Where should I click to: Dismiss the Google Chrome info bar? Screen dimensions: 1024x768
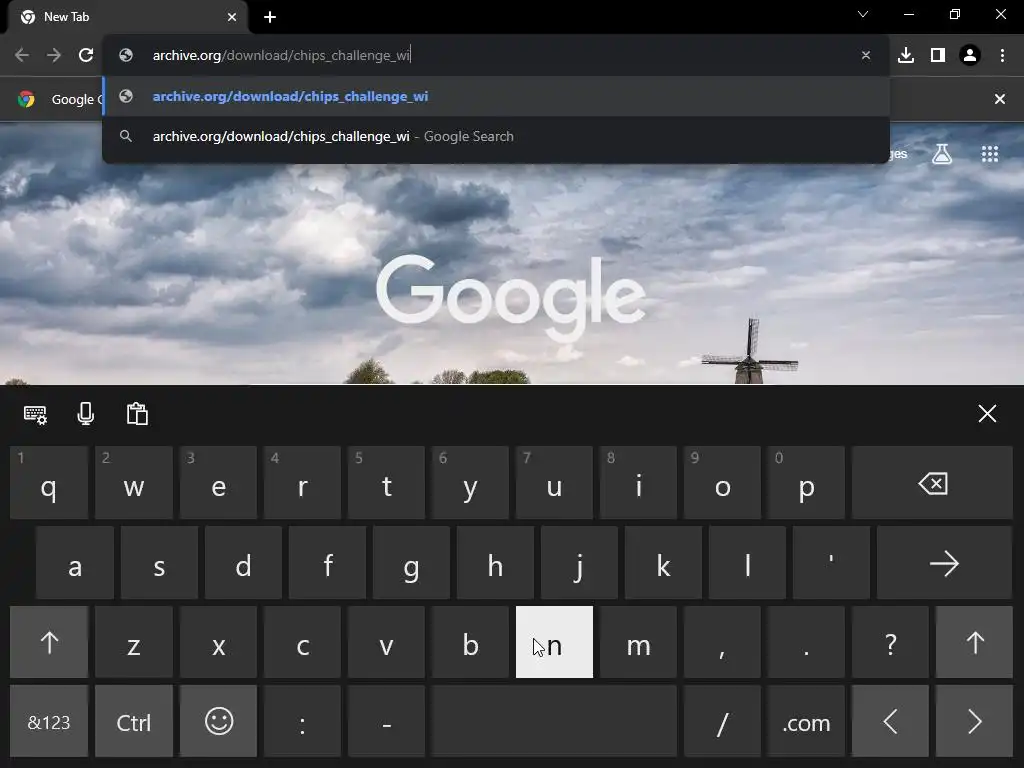click(1000, 99)
